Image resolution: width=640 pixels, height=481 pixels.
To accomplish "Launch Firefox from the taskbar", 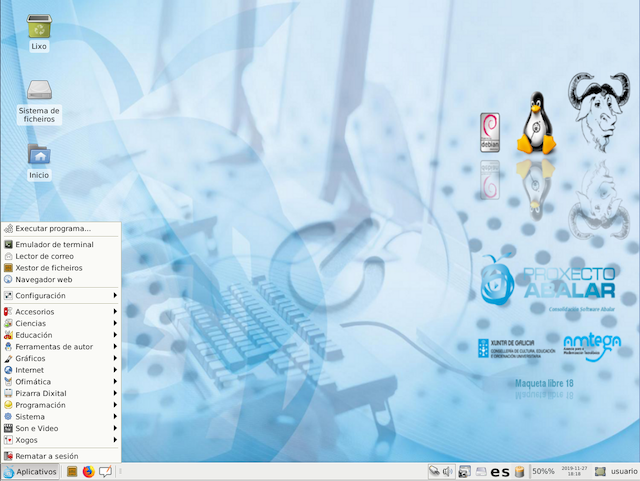I will point(88,471).
